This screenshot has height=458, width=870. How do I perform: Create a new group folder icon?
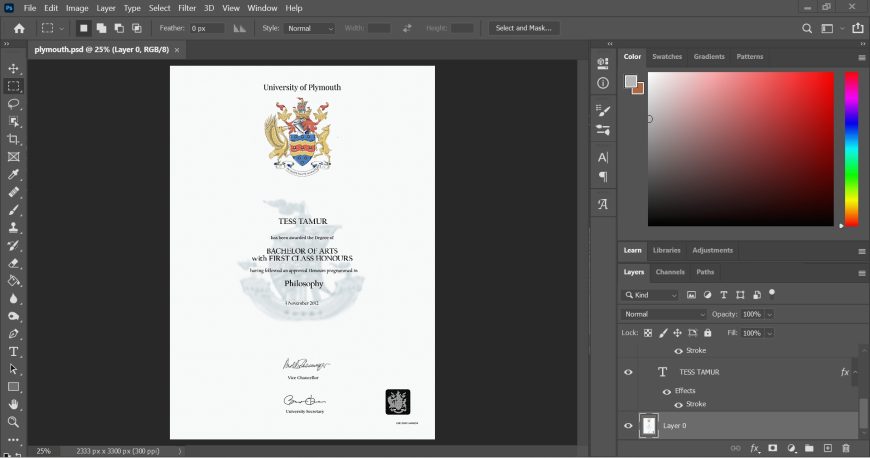tap(809, 448)
